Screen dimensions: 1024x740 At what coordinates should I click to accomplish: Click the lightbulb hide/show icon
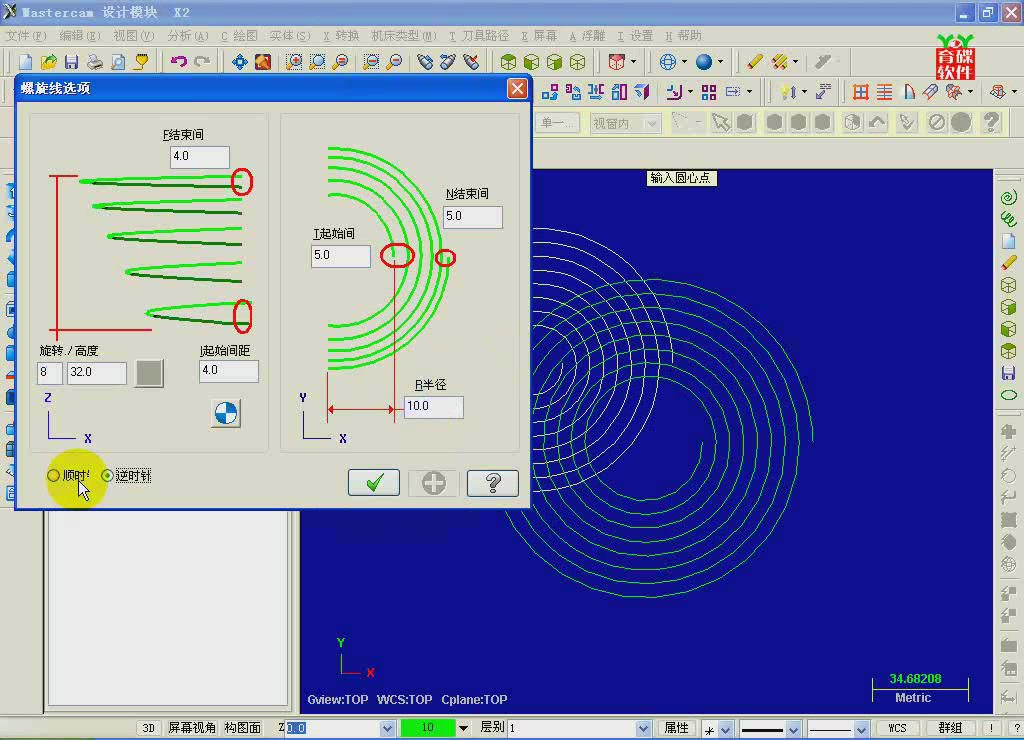pos(786,92)
